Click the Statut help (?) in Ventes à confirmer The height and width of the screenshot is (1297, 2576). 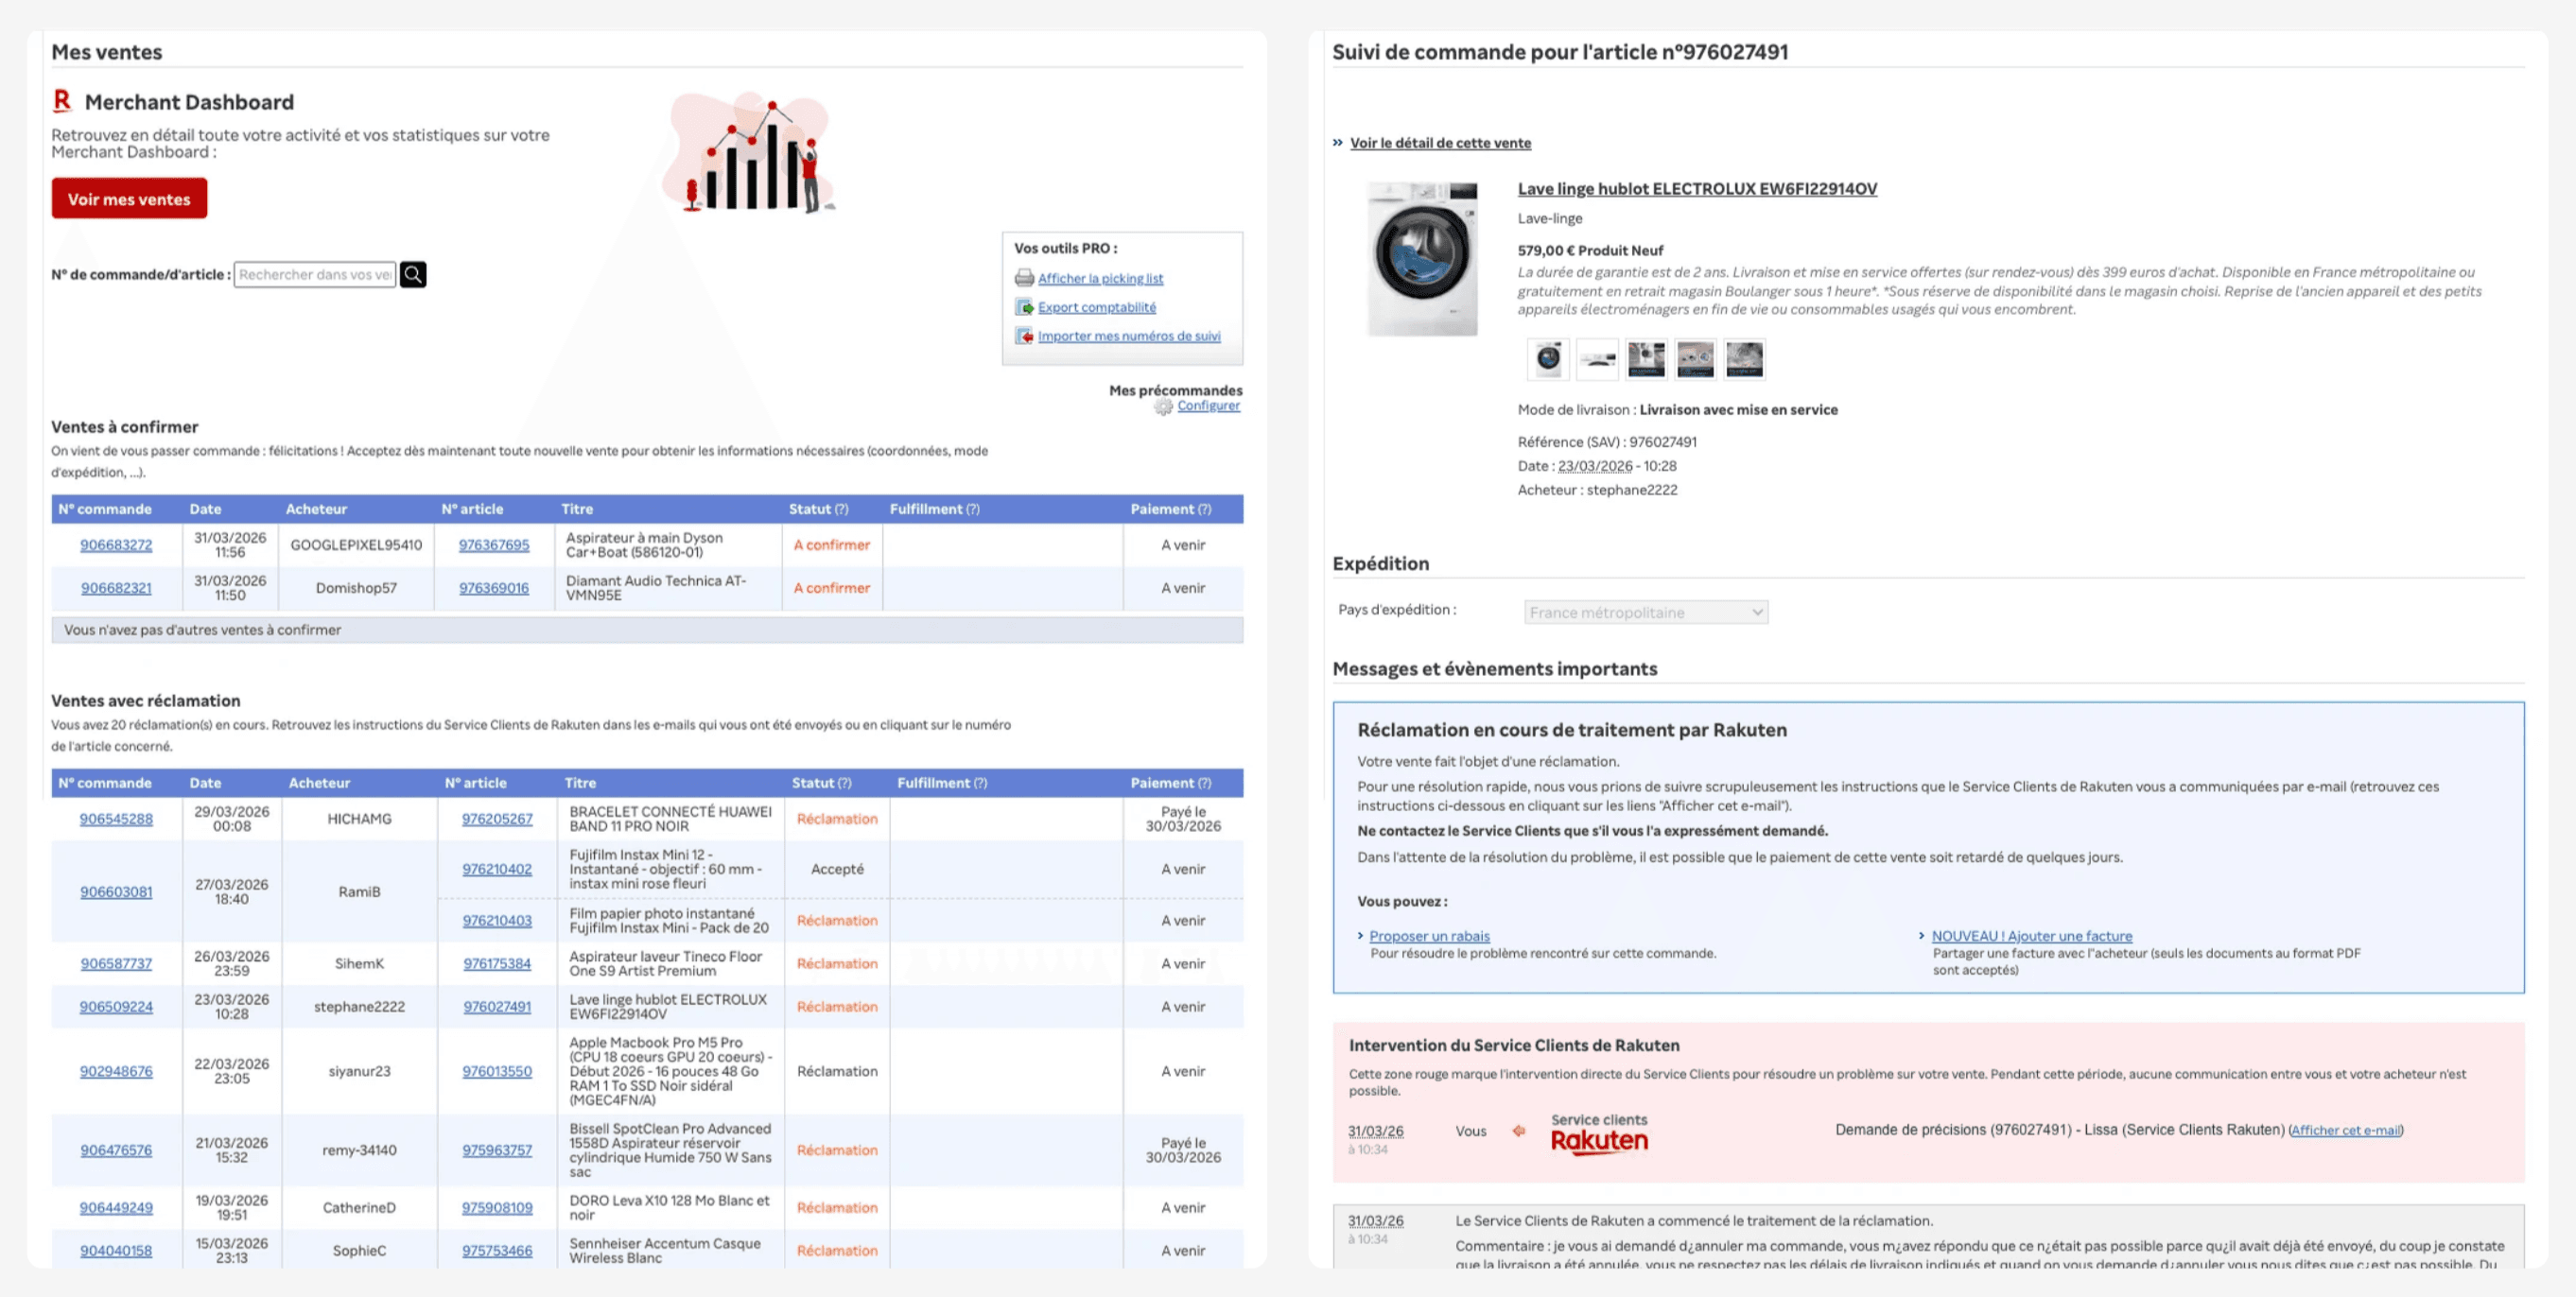pos(841,509)
